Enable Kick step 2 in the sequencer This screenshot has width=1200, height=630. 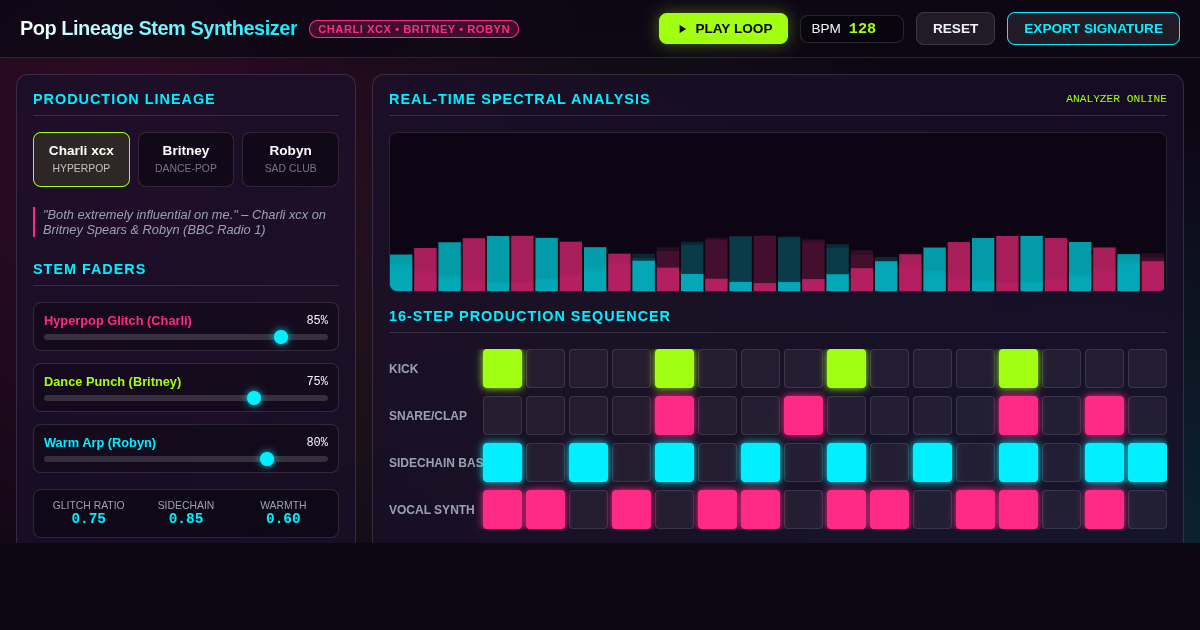545,368
